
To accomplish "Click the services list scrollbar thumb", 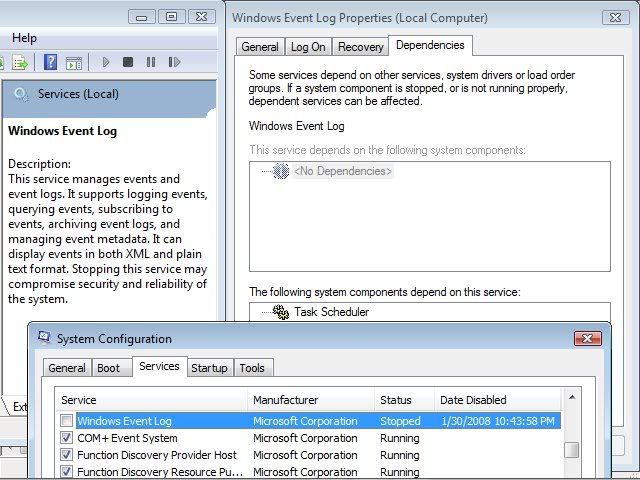I will tap(572, 450).
